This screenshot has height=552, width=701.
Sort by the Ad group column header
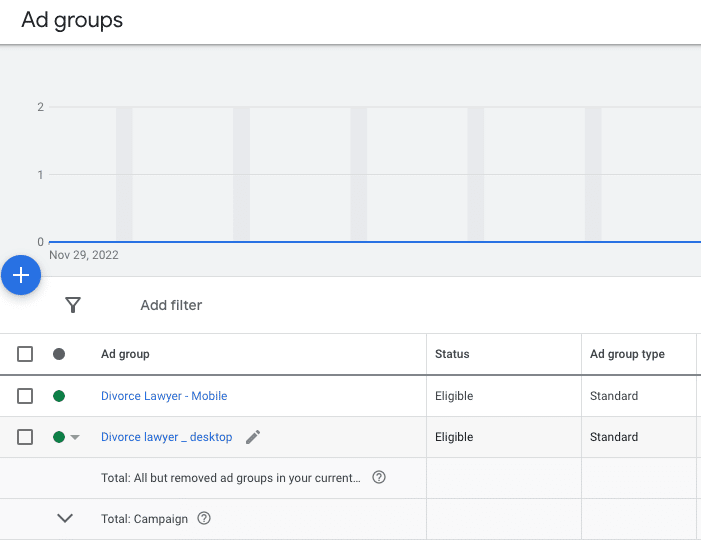click(125, 354)
